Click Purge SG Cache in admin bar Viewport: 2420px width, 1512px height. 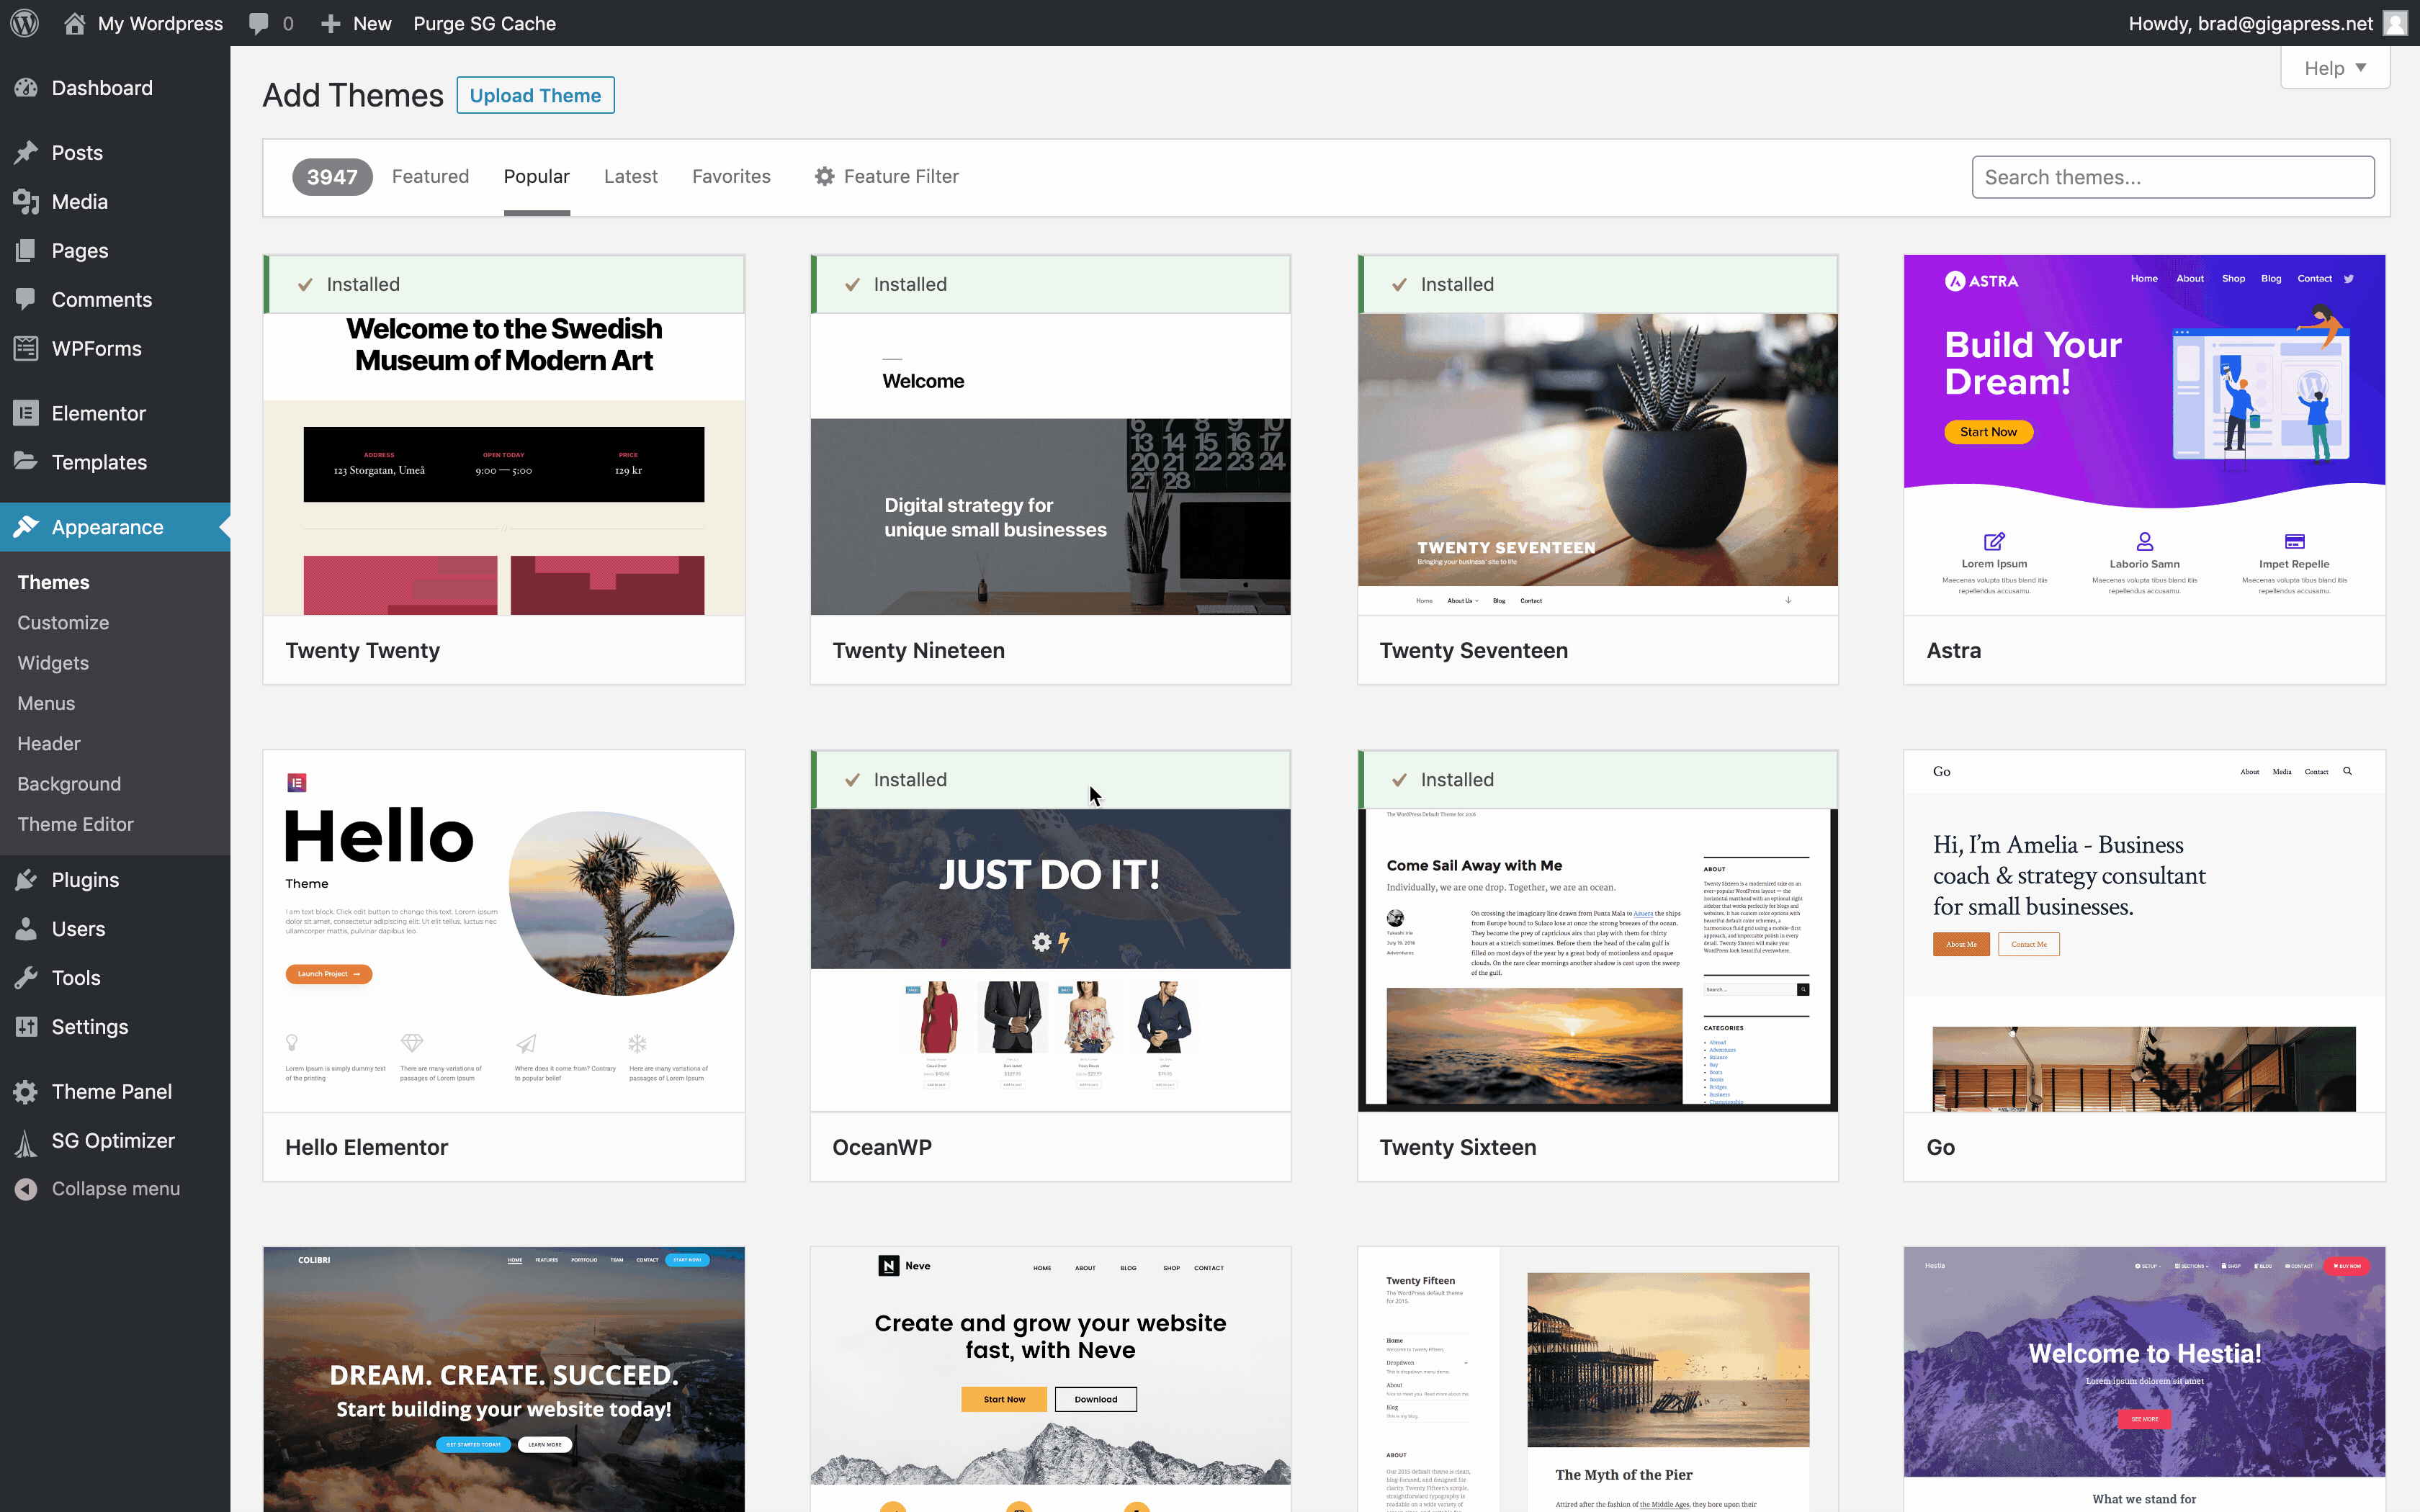(485, 23)
